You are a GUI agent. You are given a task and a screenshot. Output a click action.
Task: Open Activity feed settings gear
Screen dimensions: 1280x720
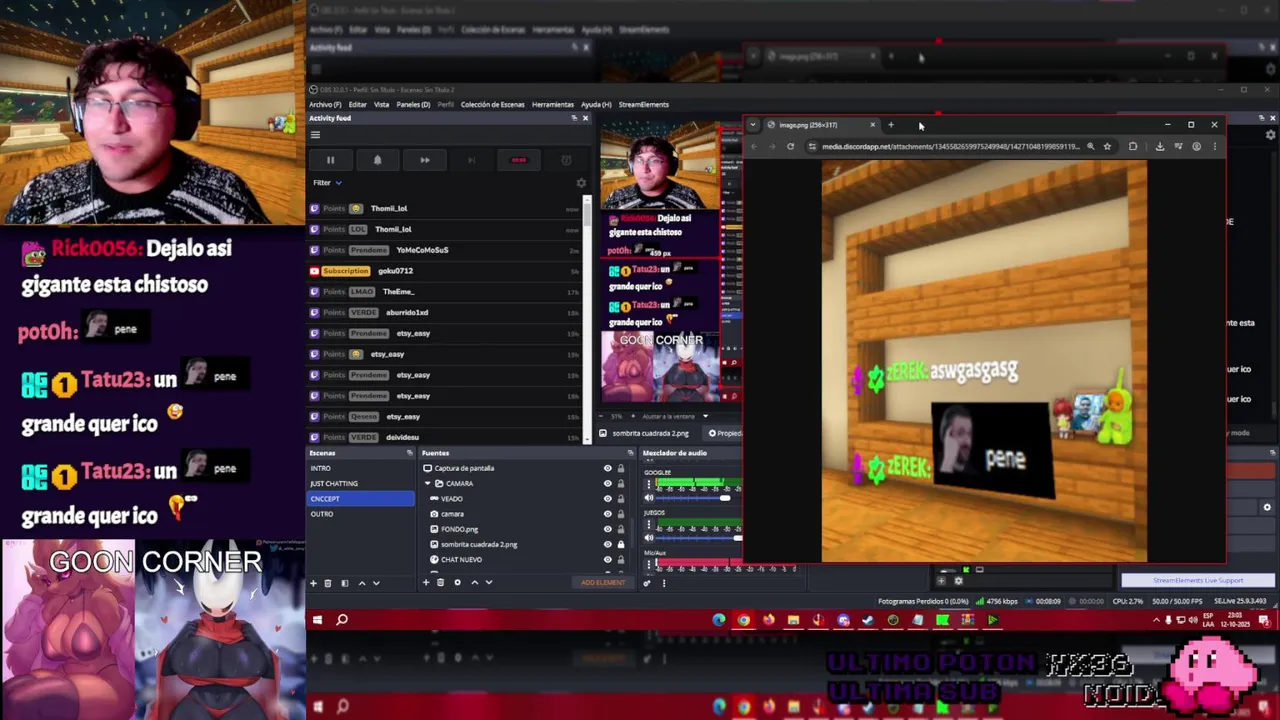pos(581,183)
